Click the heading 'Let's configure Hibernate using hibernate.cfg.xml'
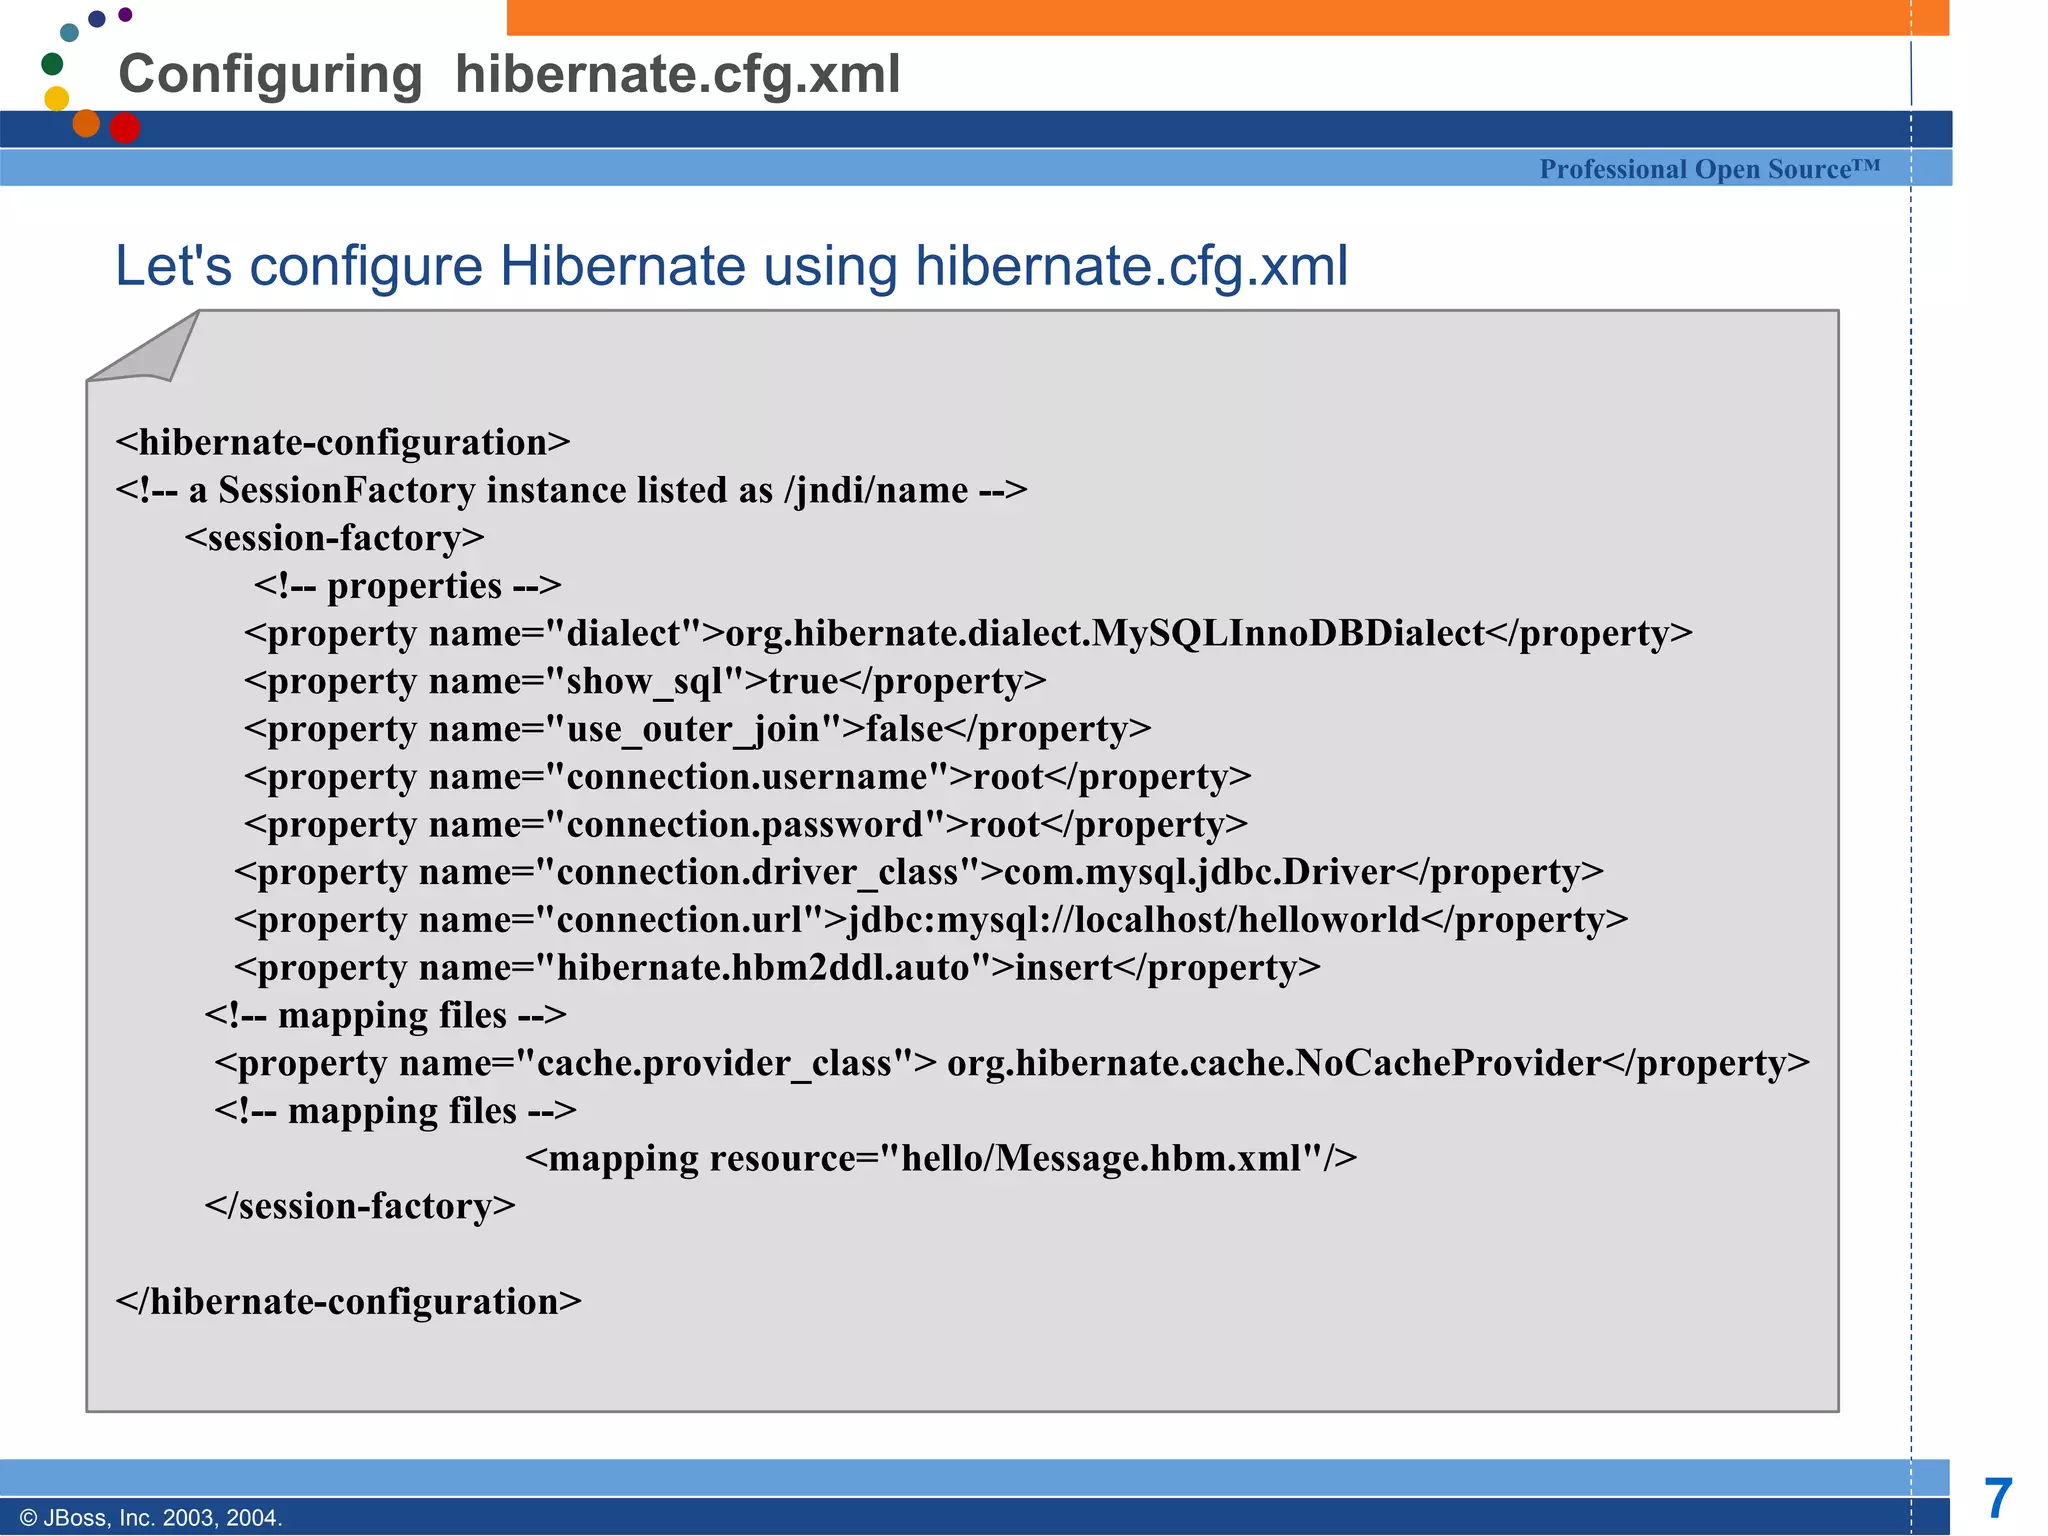This screenshot has width=2048, height=1536. [x=731, y=267]
